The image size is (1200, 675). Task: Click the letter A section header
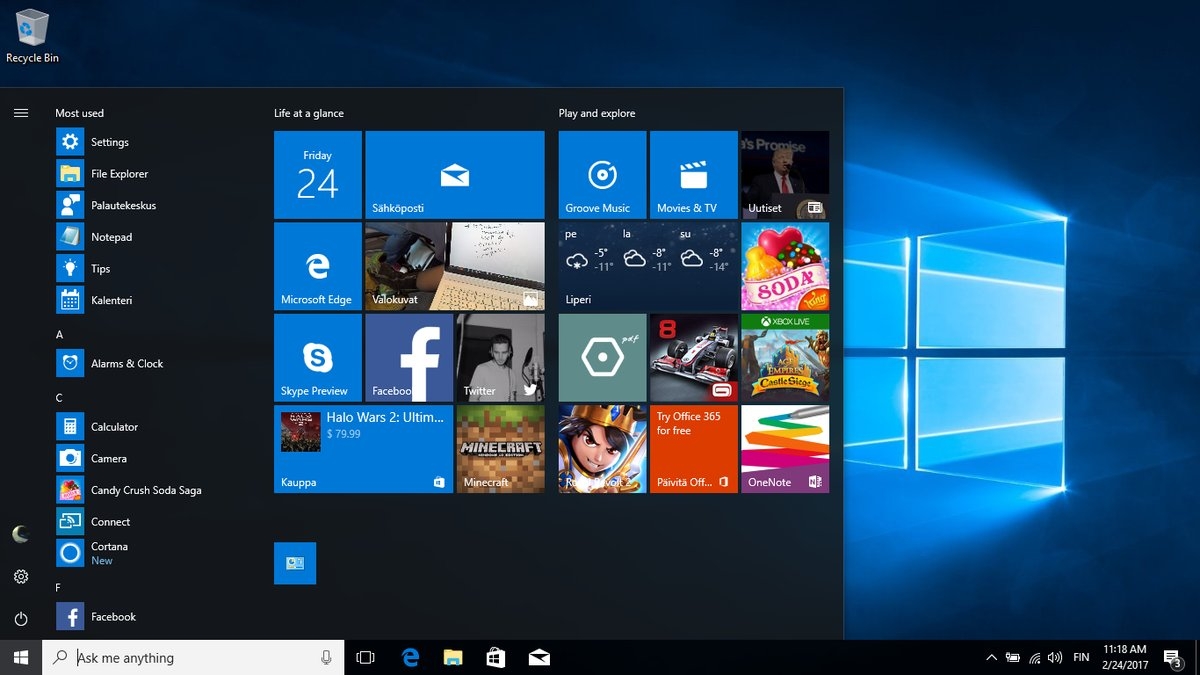(59, 335)
